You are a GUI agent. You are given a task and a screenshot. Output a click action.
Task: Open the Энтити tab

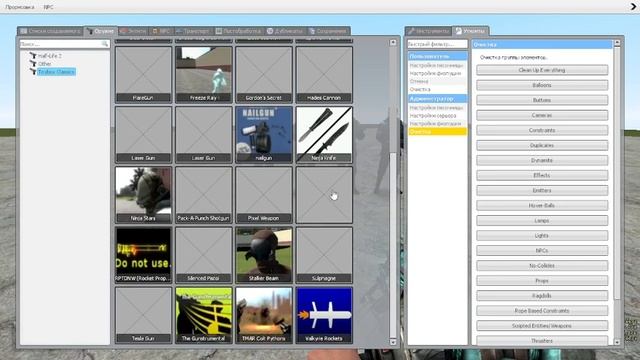pos(133,31)
